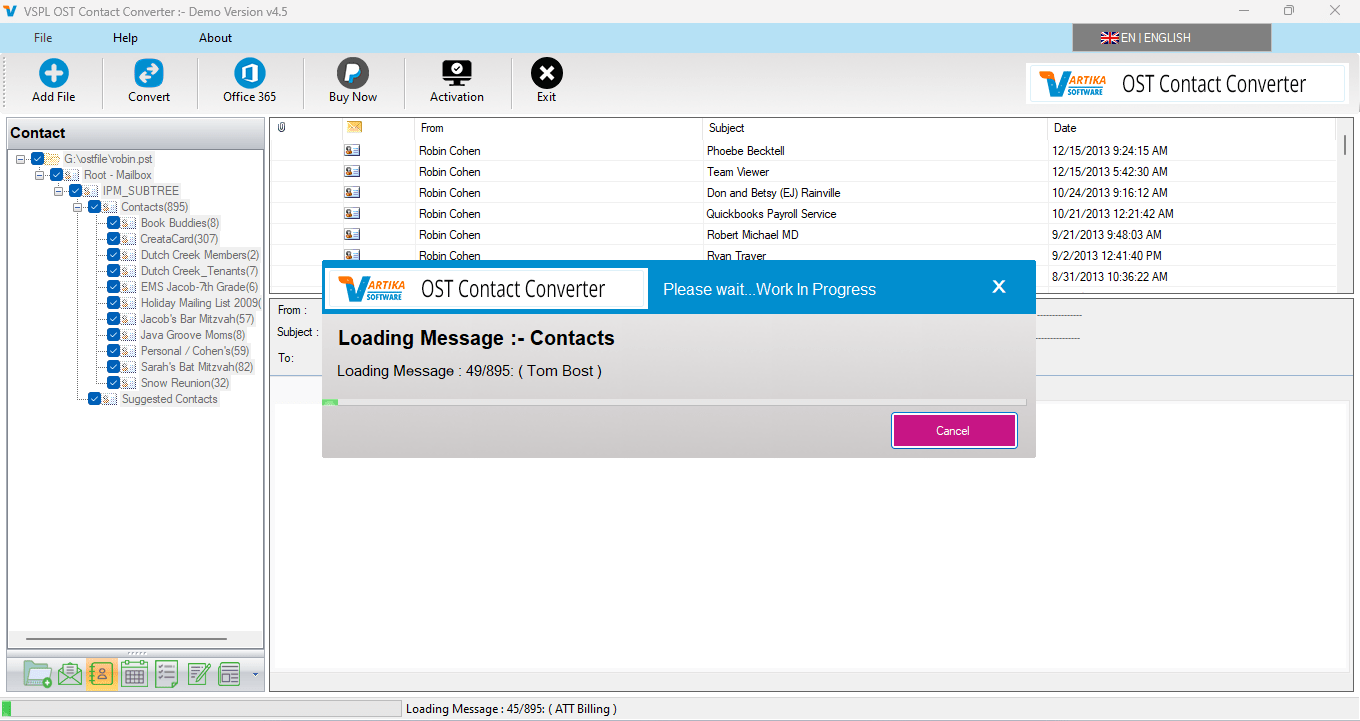Open the Help menu

tap(125, 38)
